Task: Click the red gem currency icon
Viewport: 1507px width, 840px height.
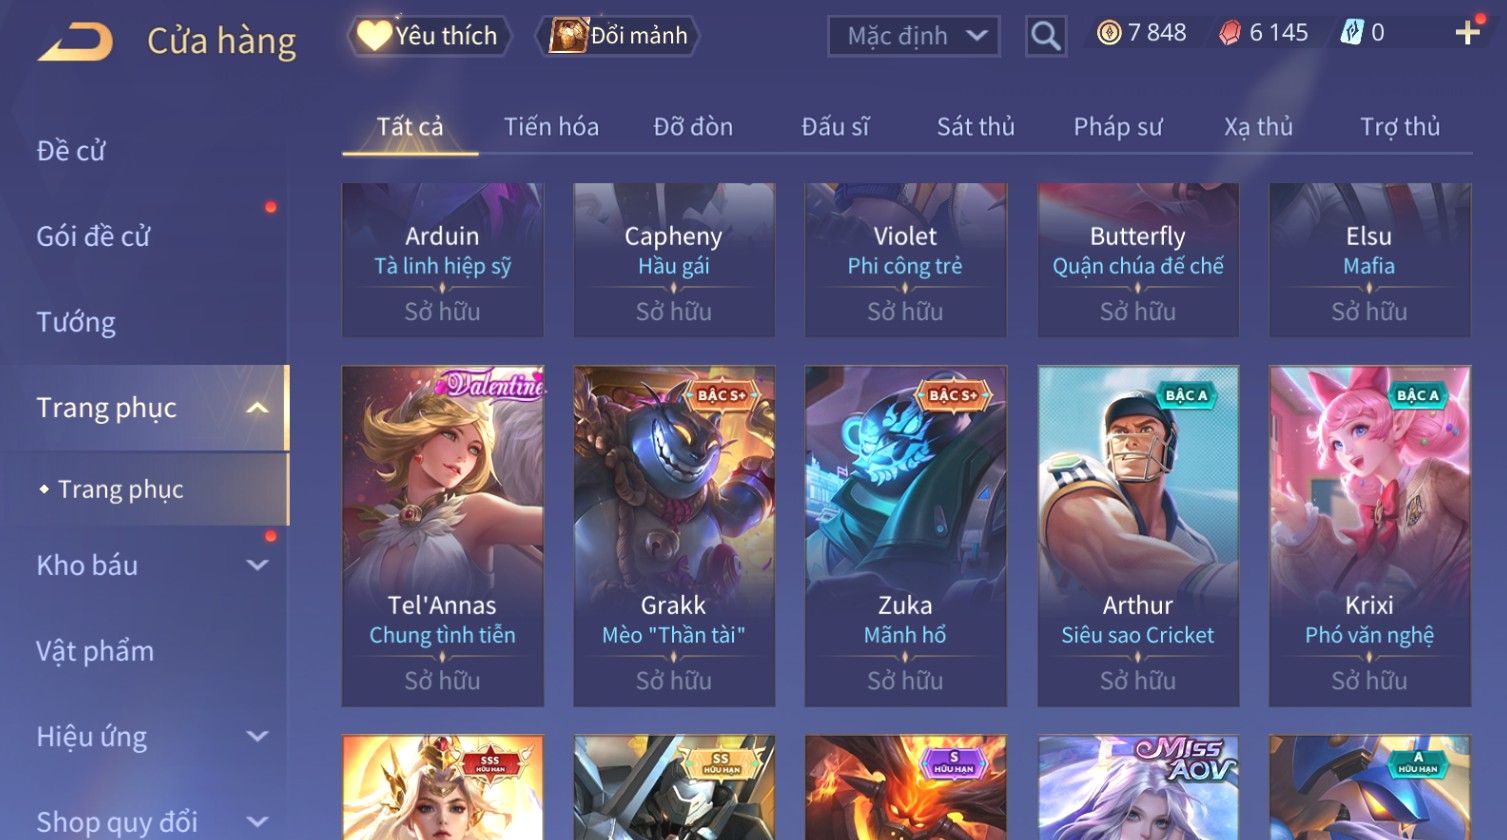Action: [1229, 33]
